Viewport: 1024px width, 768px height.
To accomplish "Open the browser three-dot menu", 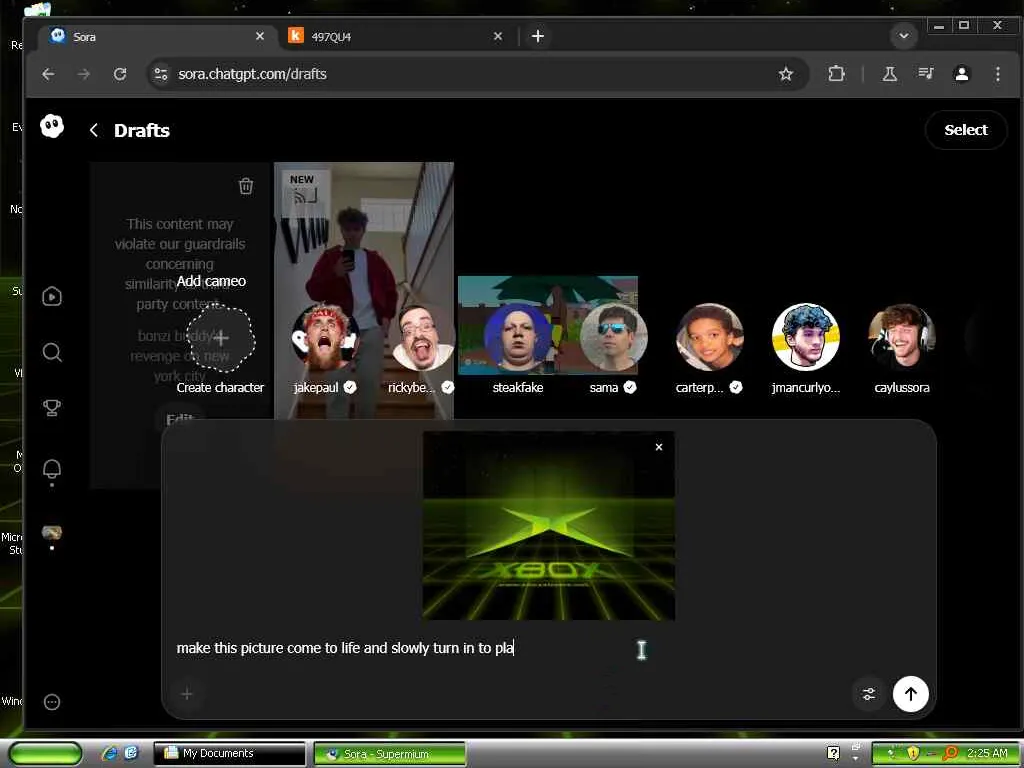I will click(997, 74).
